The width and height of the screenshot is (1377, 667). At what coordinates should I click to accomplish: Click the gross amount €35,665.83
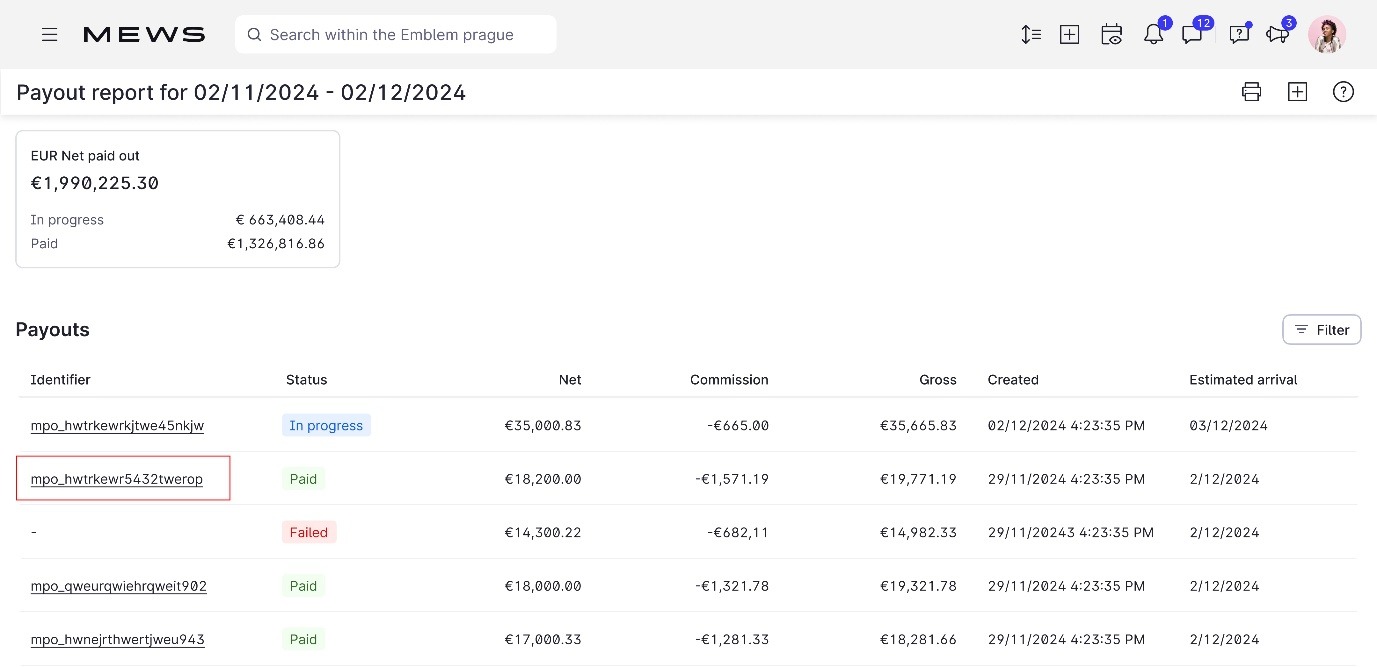[918, 426]
